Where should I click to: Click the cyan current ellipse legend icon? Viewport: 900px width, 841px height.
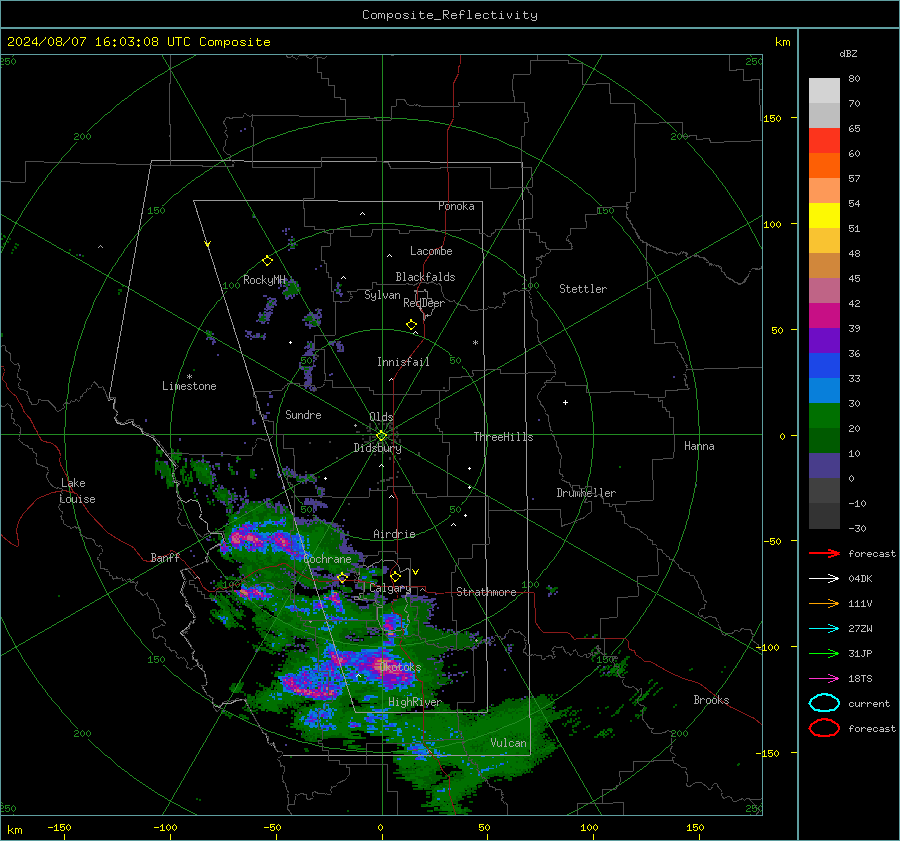pos(824,703)
